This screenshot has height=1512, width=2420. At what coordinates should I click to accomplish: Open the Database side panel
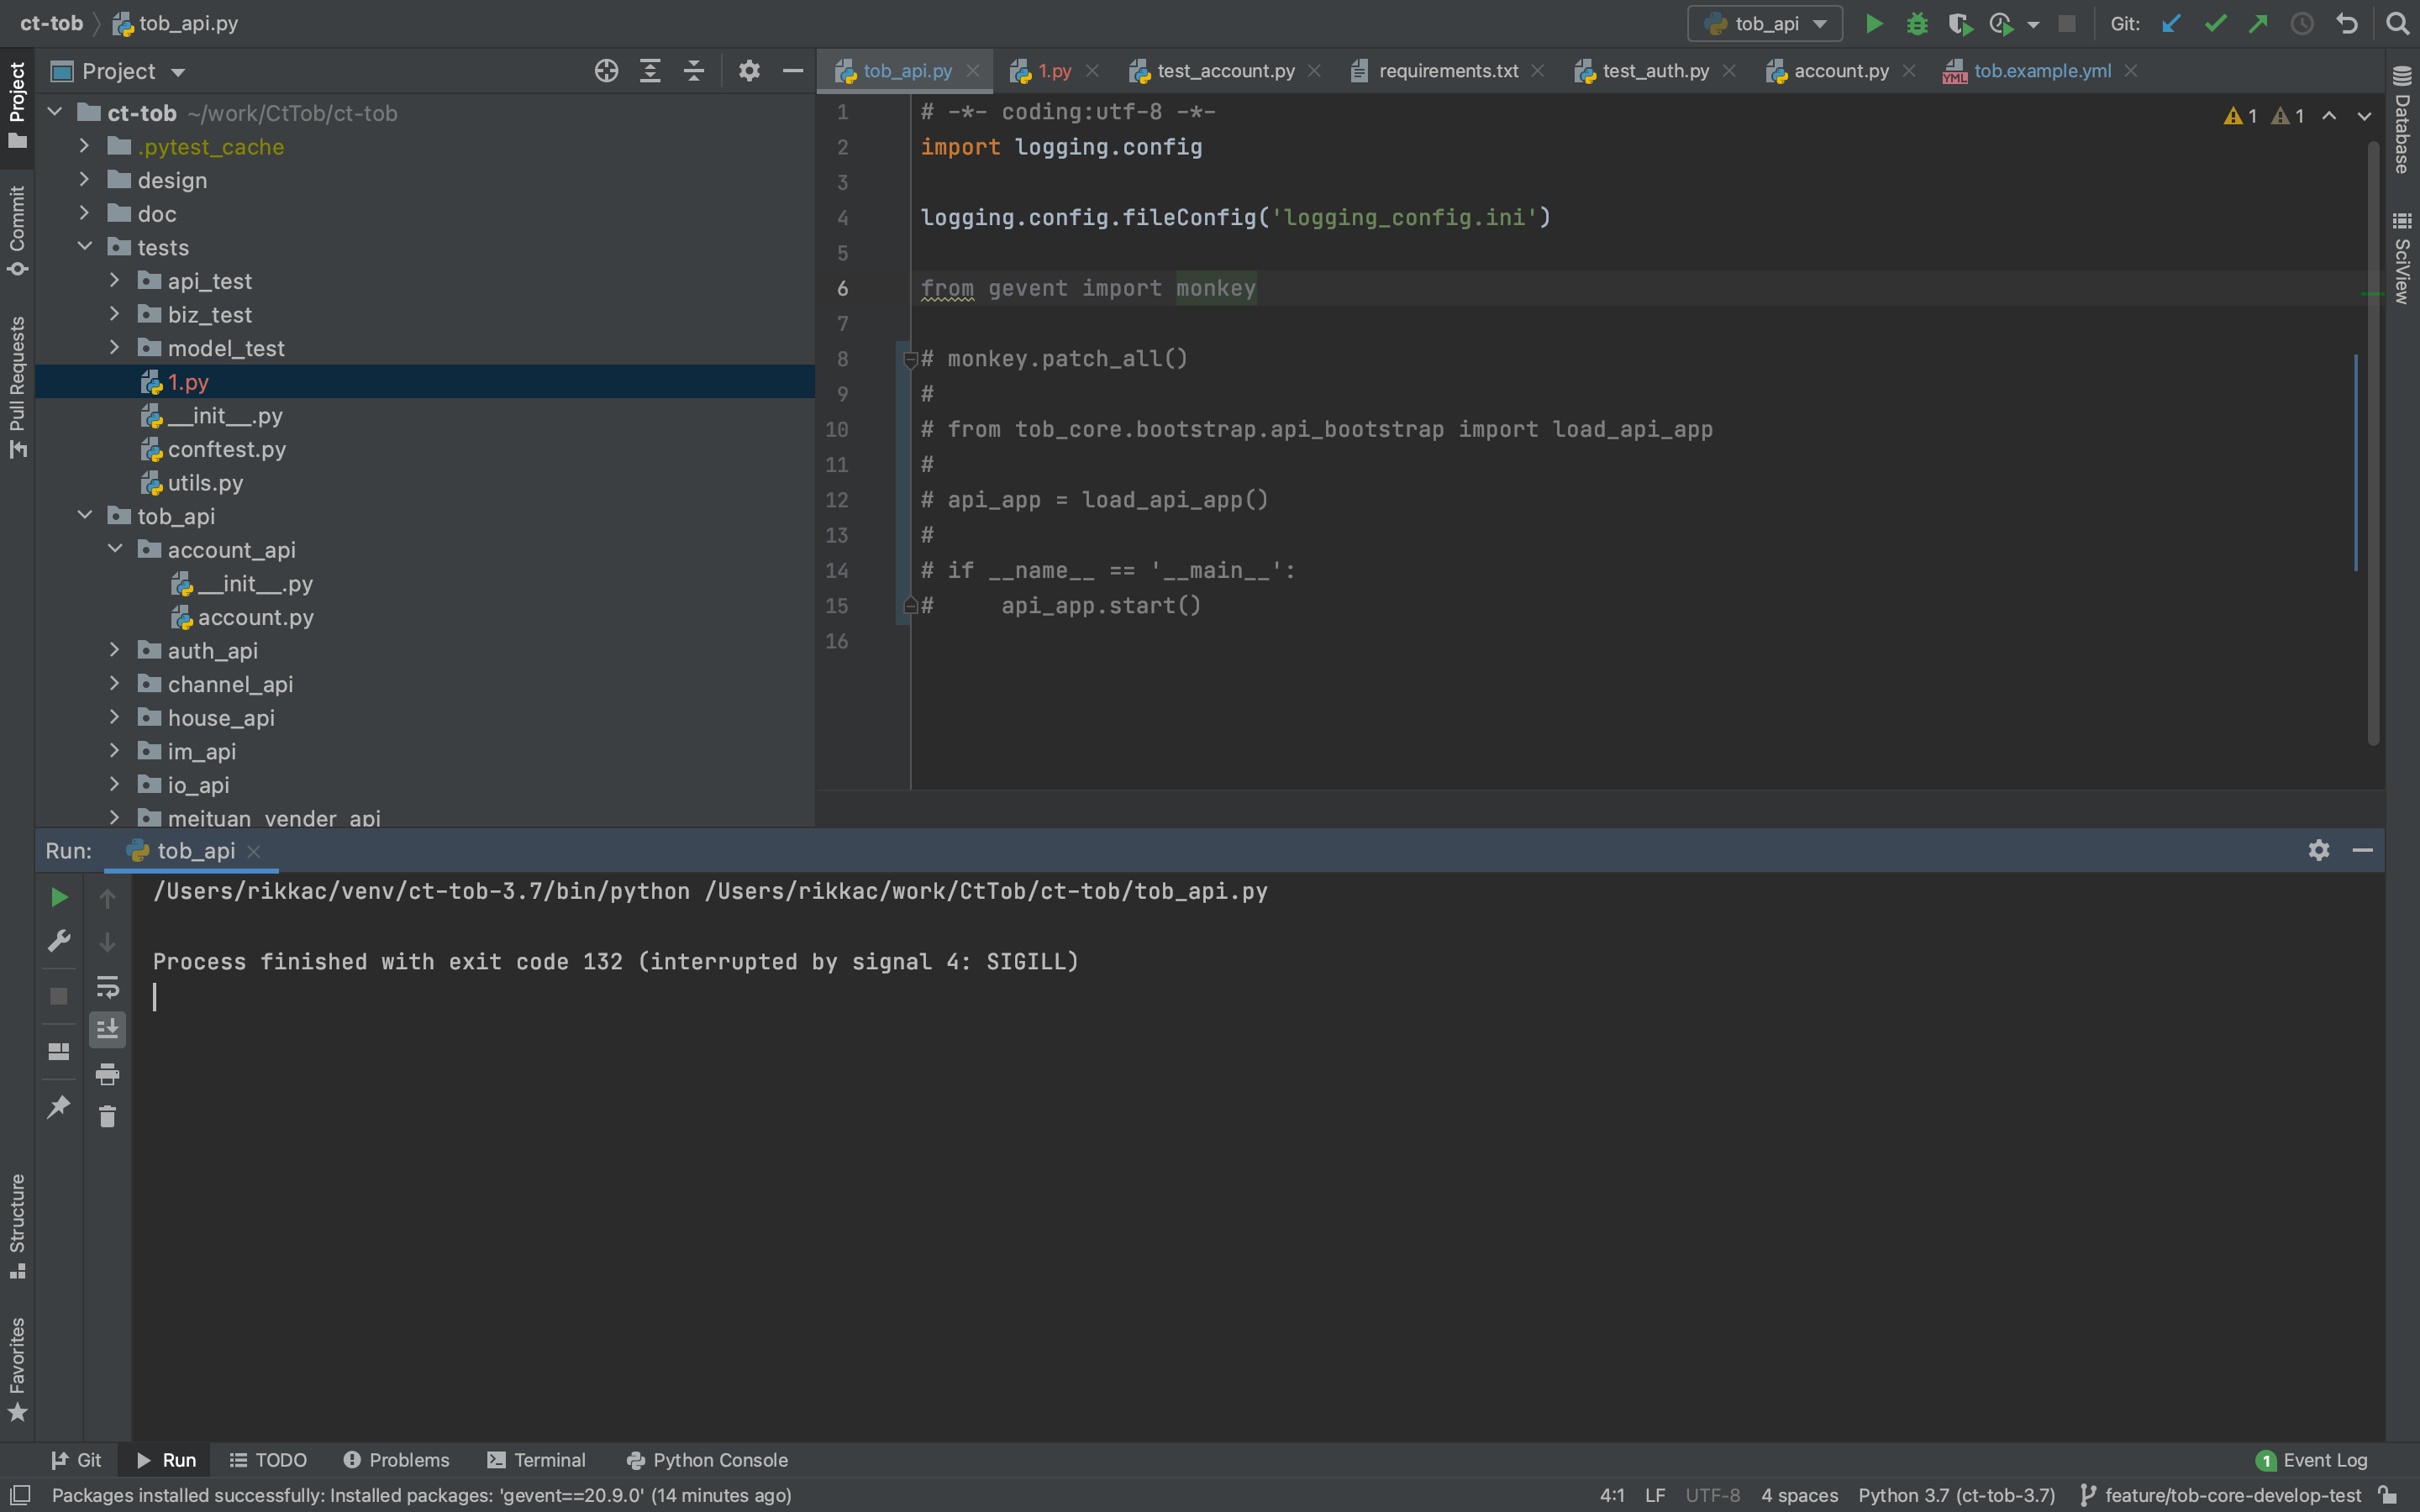pyautogui.click(x=2402, y=119)
